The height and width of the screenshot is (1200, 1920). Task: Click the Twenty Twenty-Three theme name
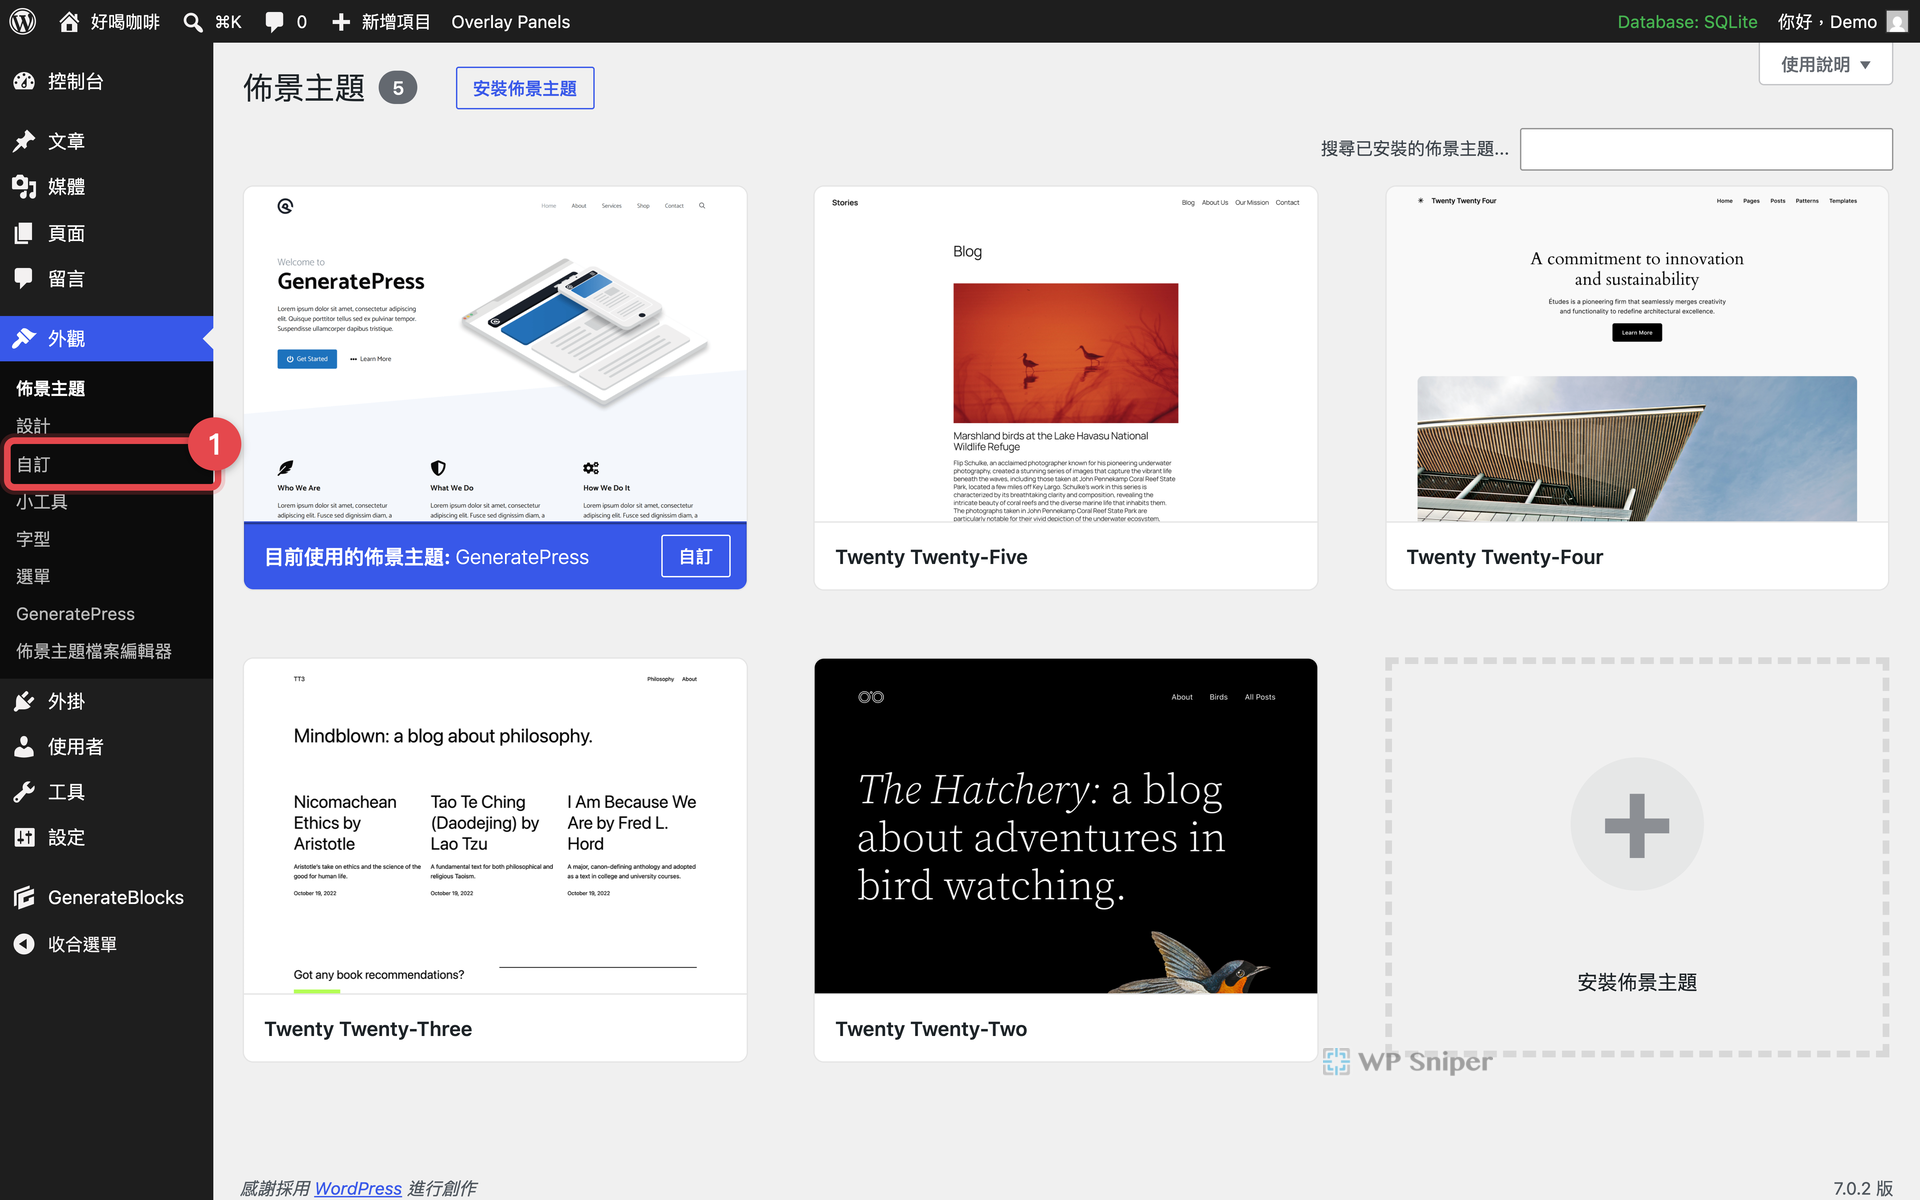pos(368,1029)
